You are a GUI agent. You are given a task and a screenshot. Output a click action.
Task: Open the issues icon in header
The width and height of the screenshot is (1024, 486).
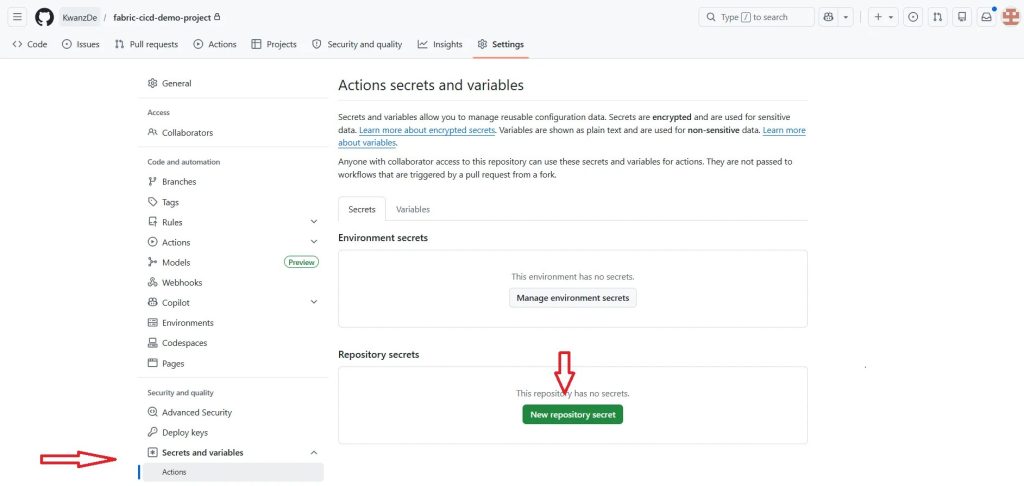[x=913, y=17]
